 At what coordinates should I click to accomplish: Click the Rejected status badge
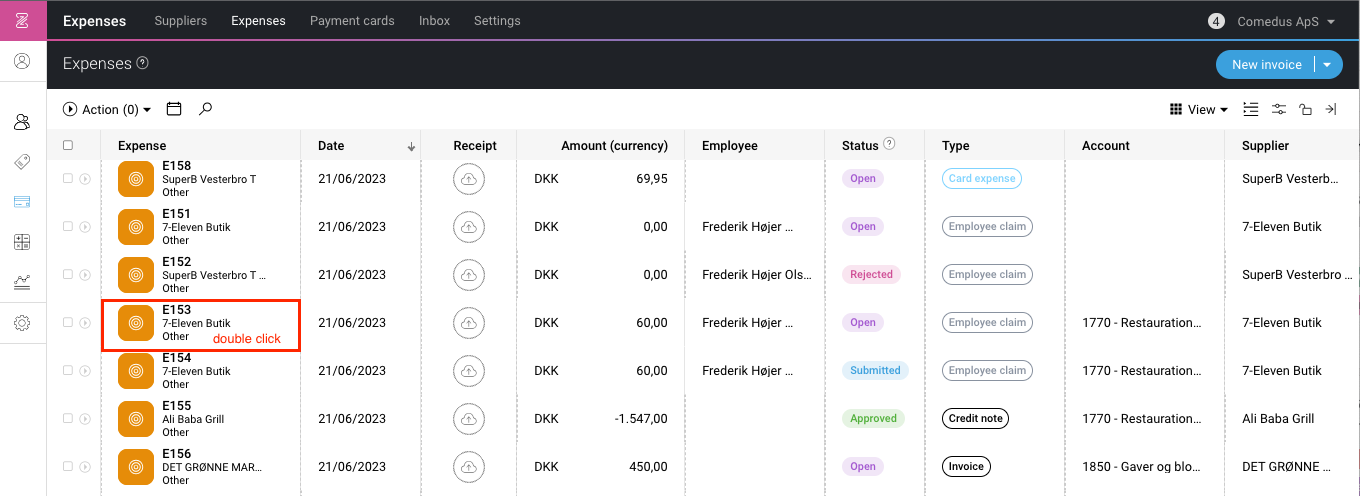tap(871, 275)
